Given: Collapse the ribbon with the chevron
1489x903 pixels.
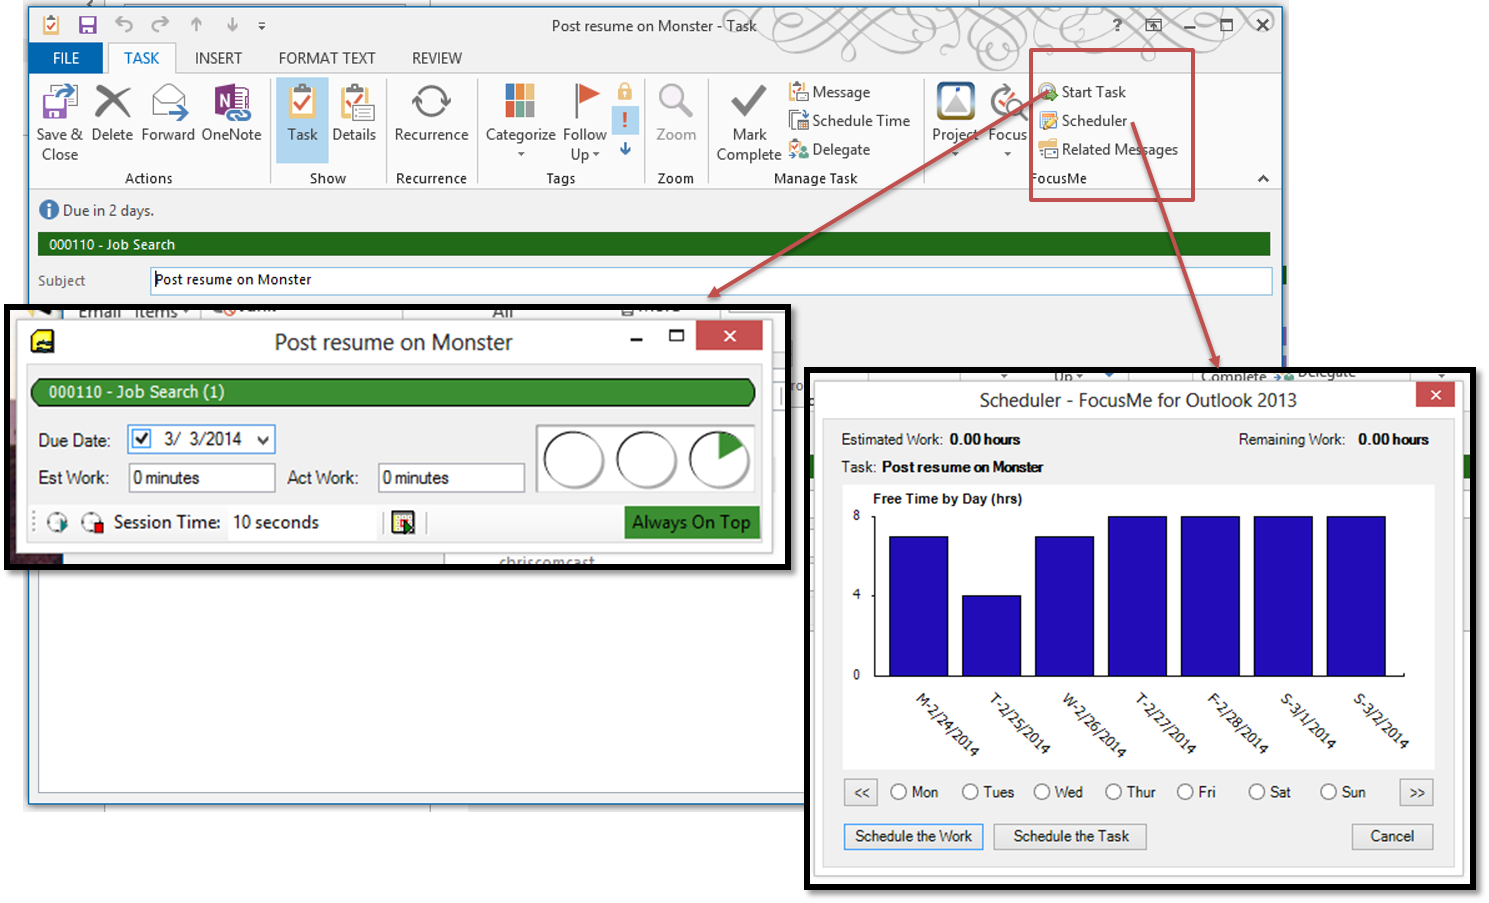Looking at the screenshot, I should [x=1263, y=178].
